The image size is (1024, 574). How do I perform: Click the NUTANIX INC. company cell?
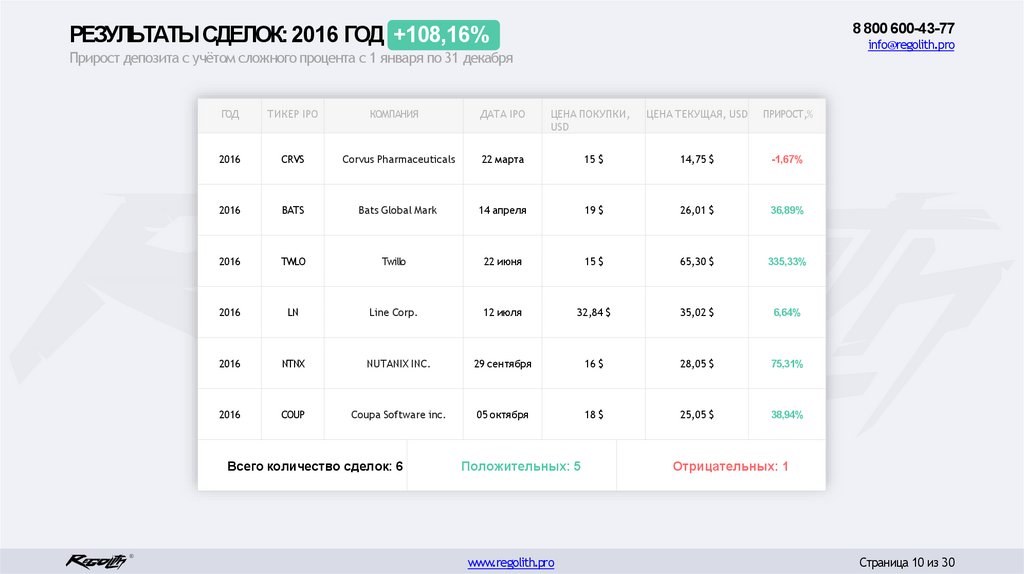pos(397,364)
